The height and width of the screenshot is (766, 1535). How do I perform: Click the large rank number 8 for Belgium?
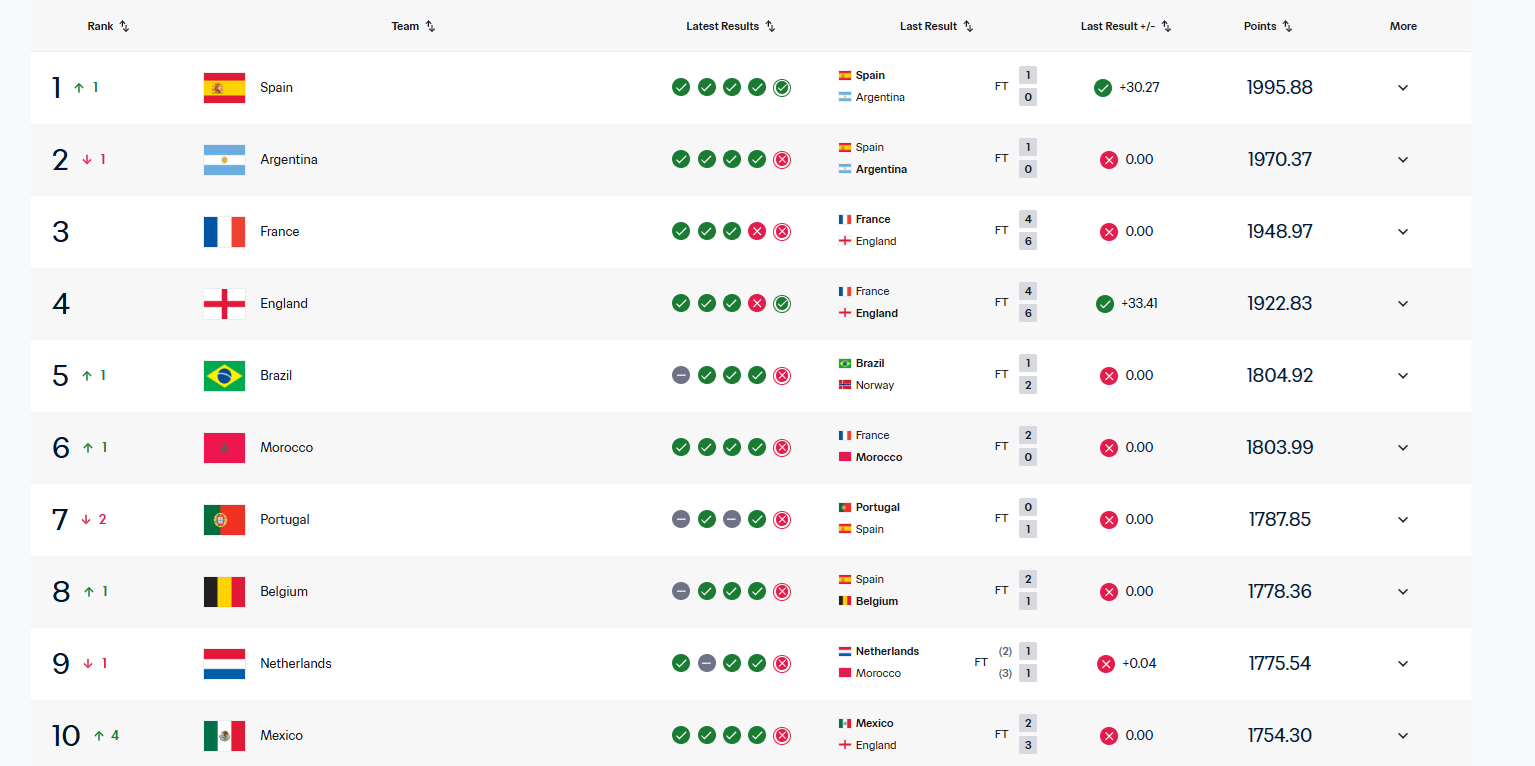tap(61, 592)
